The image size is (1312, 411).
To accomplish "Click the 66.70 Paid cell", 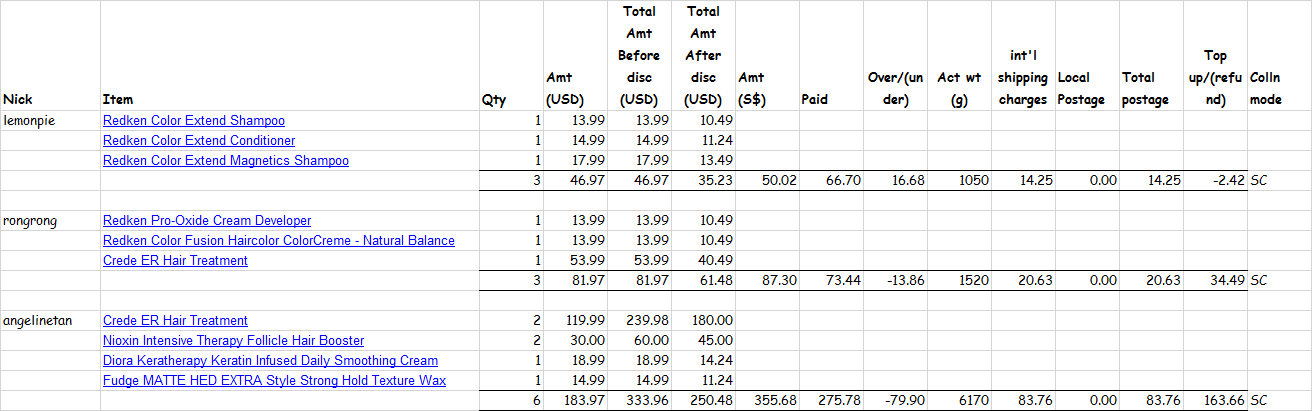I will (x=831, y=181).
